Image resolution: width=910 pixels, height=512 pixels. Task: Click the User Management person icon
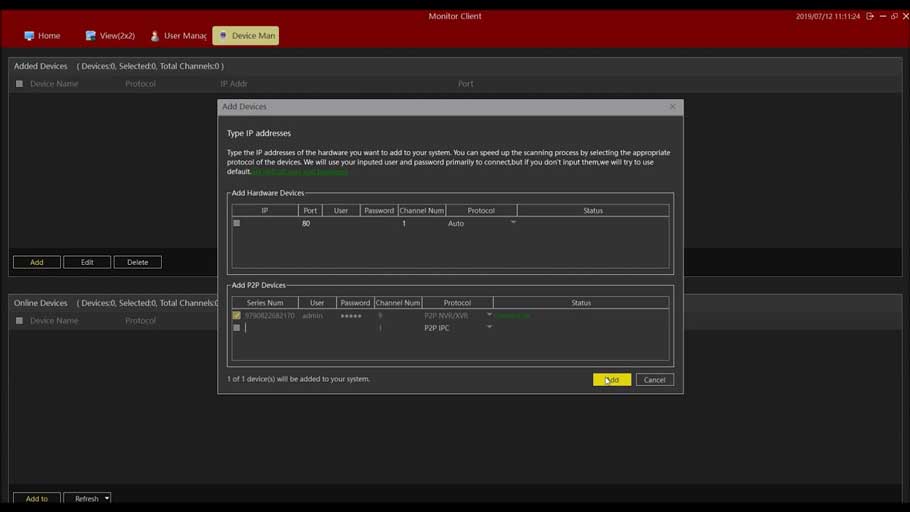point(155,36)
